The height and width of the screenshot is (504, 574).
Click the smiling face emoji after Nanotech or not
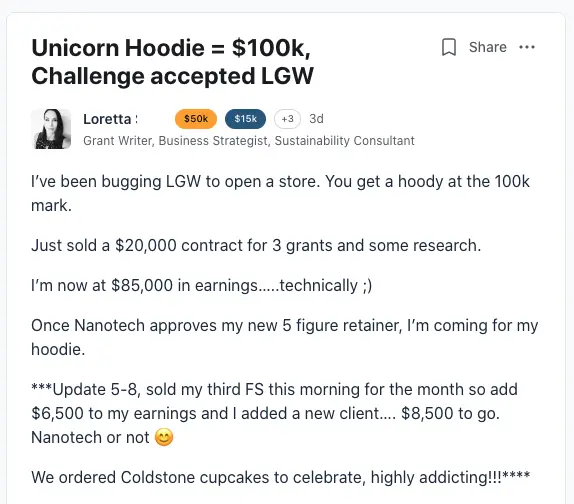point(164,437)
